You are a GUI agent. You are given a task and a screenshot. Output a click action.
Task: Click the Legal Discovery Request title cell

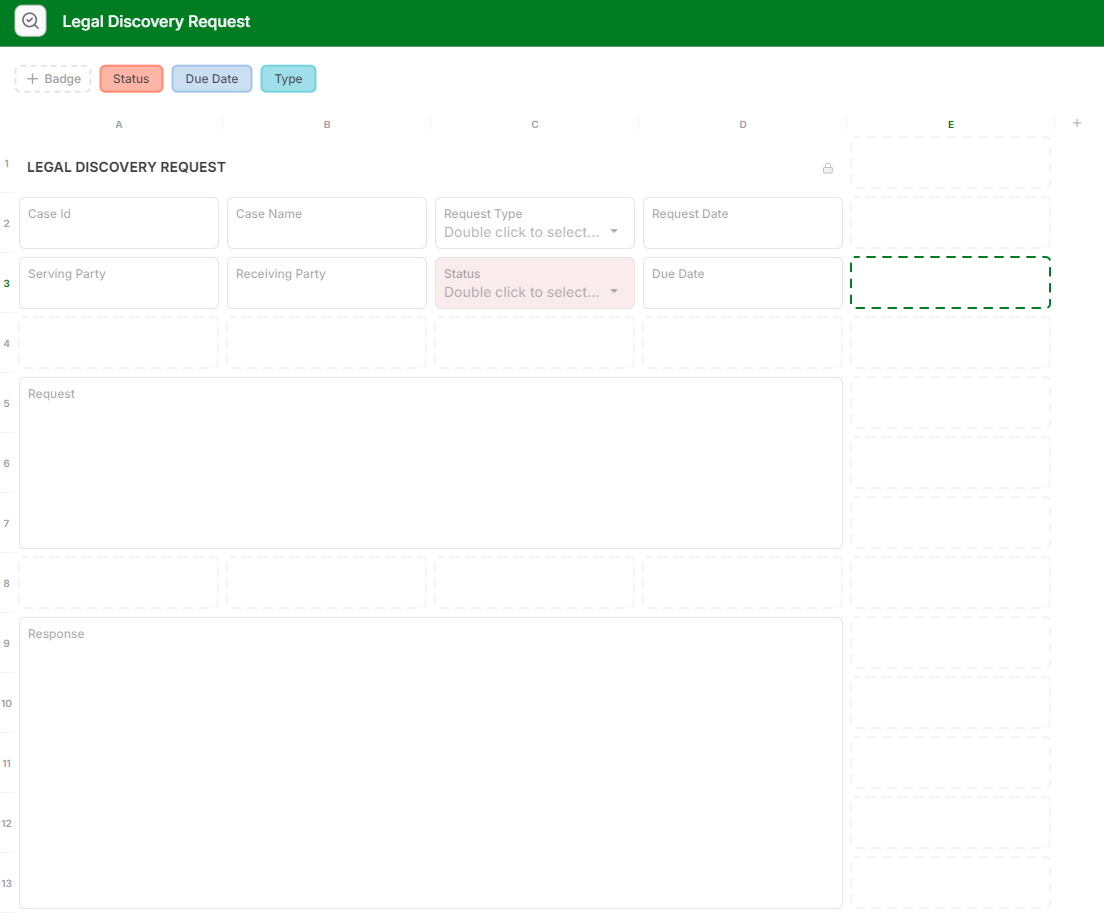(127, 167)
